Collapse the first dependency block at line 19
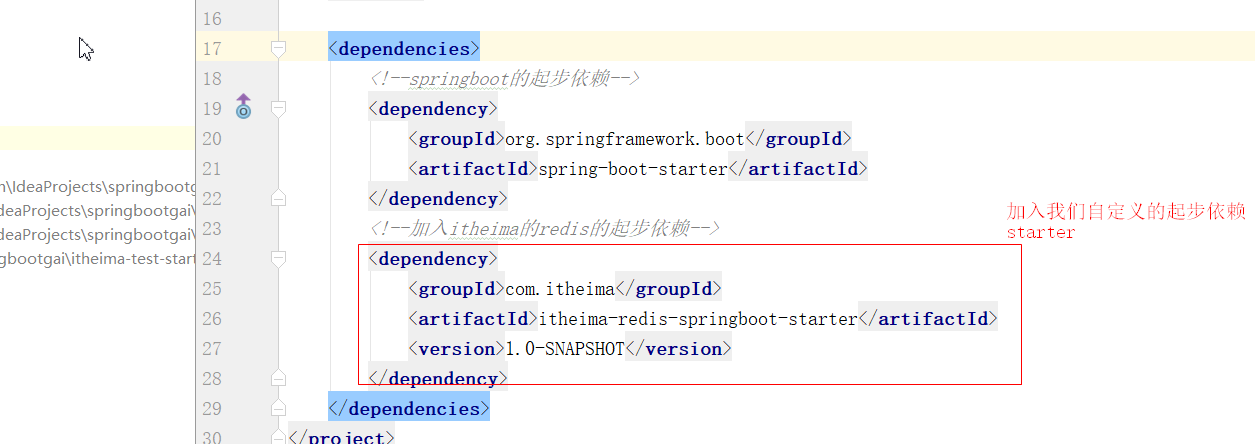Image resolution: width=1255 pixels, height=444 pixels. coord(278,108)
